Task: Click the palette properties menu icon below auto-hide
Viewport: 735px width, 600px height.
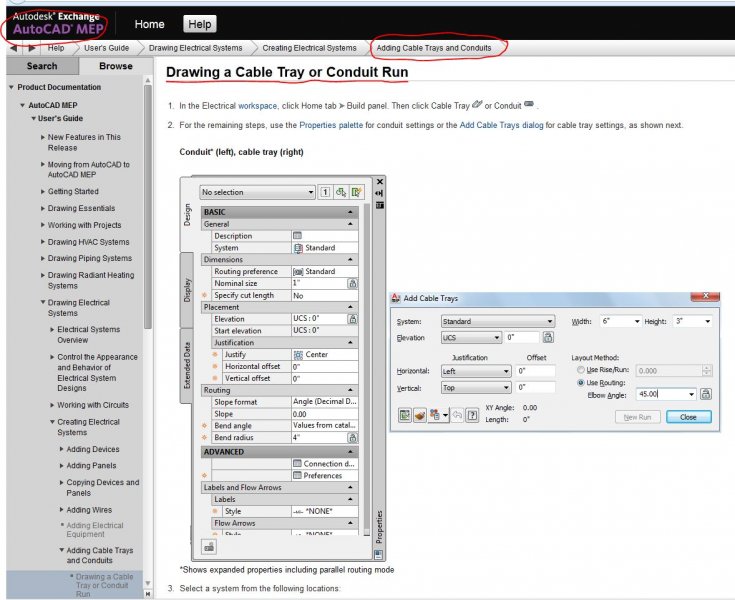Action: 380,205
